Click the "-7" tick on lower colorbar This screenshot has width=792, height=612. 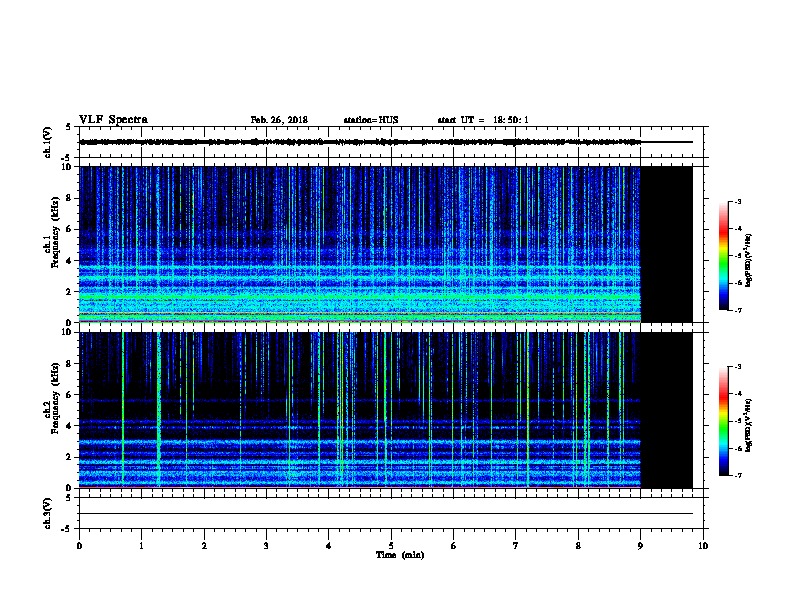(x=737, y=475)
